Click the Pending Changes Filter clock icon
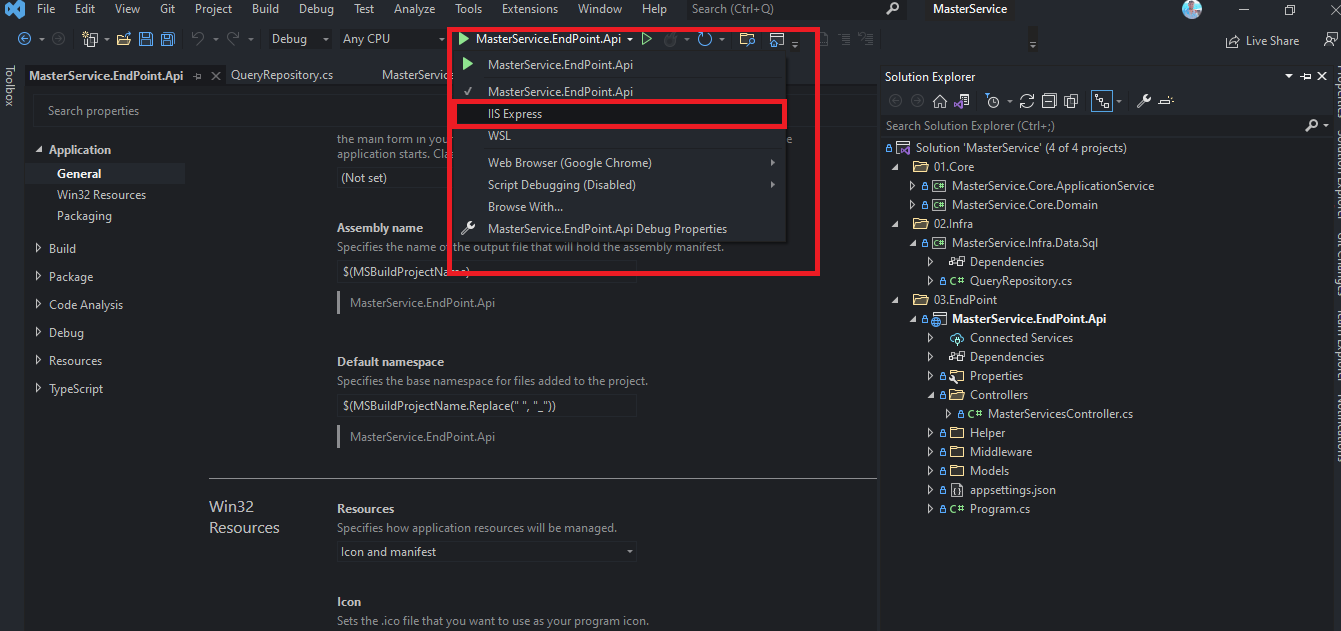This screenshot has height=631, width=1341. tap(991, 101)
